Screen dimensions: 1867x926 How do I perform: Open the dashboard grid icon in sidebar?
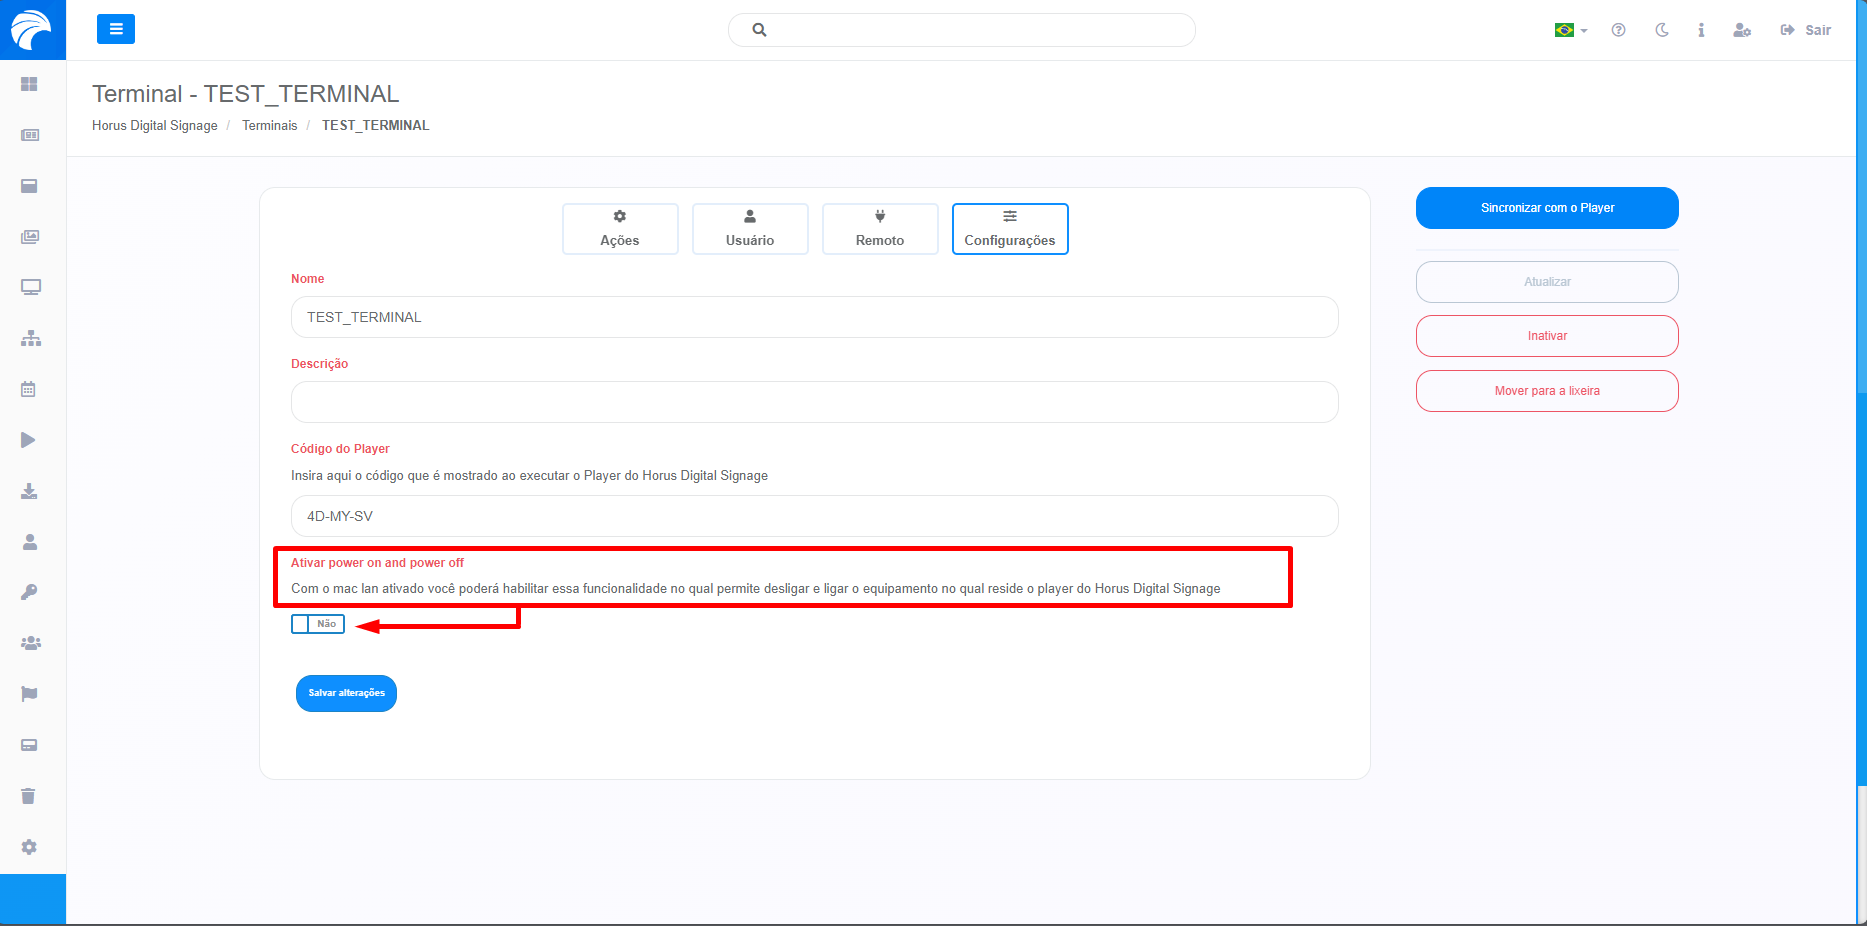tap(29, 84)
